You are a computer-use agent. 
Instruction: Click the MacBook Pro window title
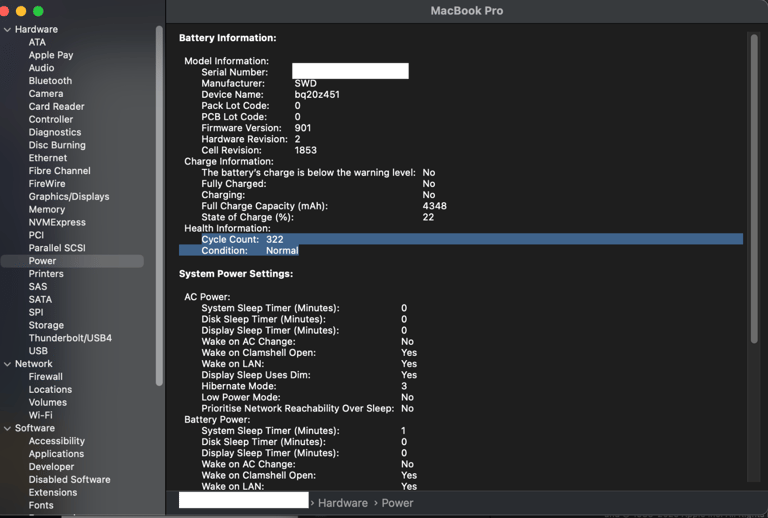467,11
